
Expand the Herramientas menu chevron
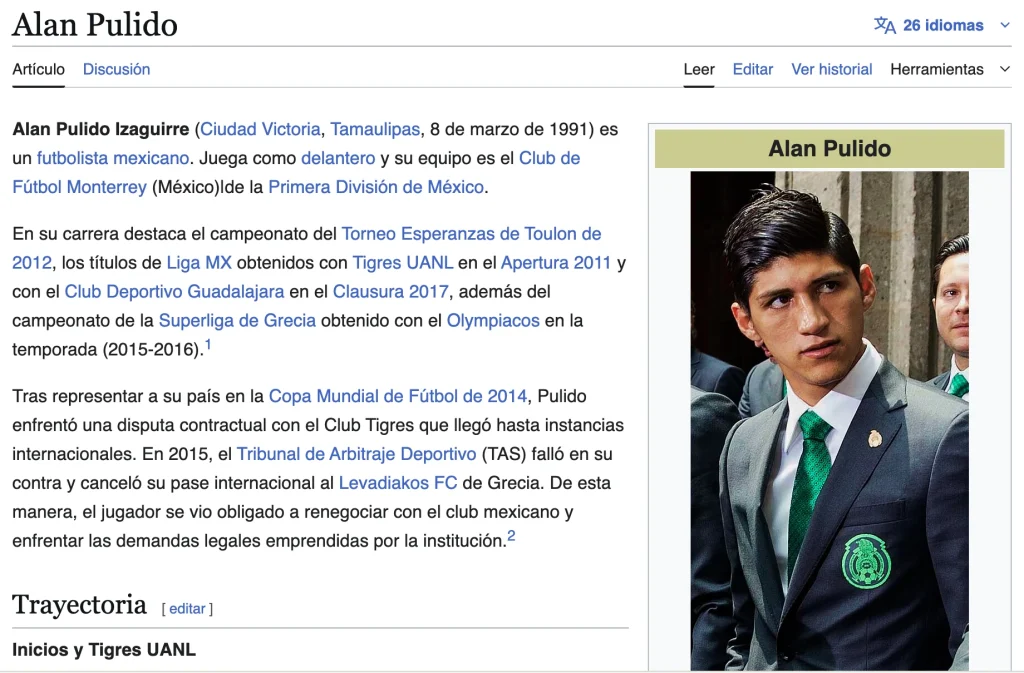[x=1005, y=69]
